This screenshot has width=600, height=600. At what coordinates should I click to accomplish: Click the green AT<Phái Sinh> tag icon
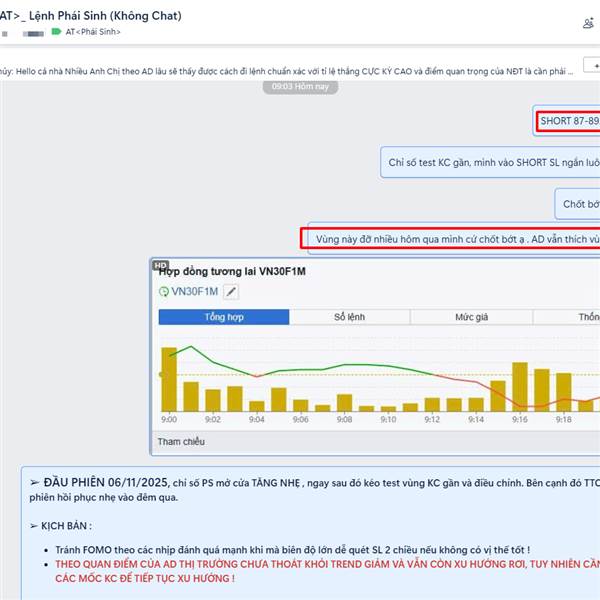pos(56,31)
